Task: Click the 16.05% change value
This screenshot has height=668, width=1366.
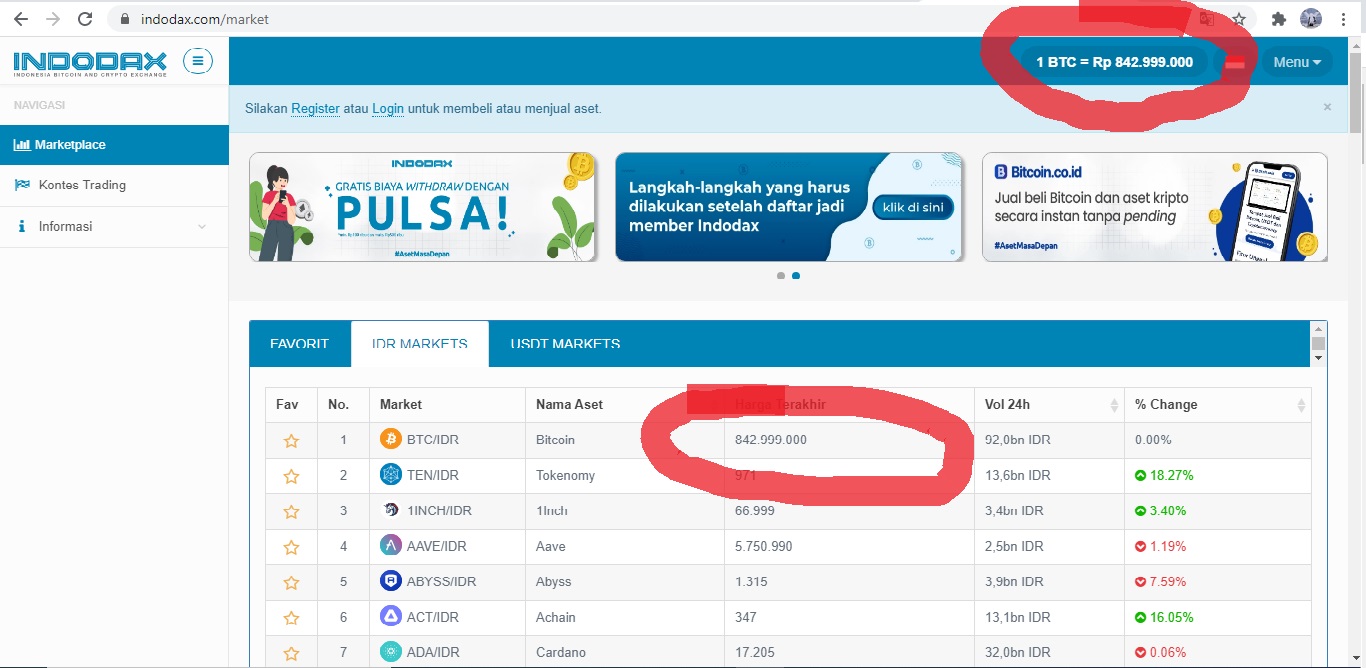Action: pyautogui.click(x=1172, y=617)
